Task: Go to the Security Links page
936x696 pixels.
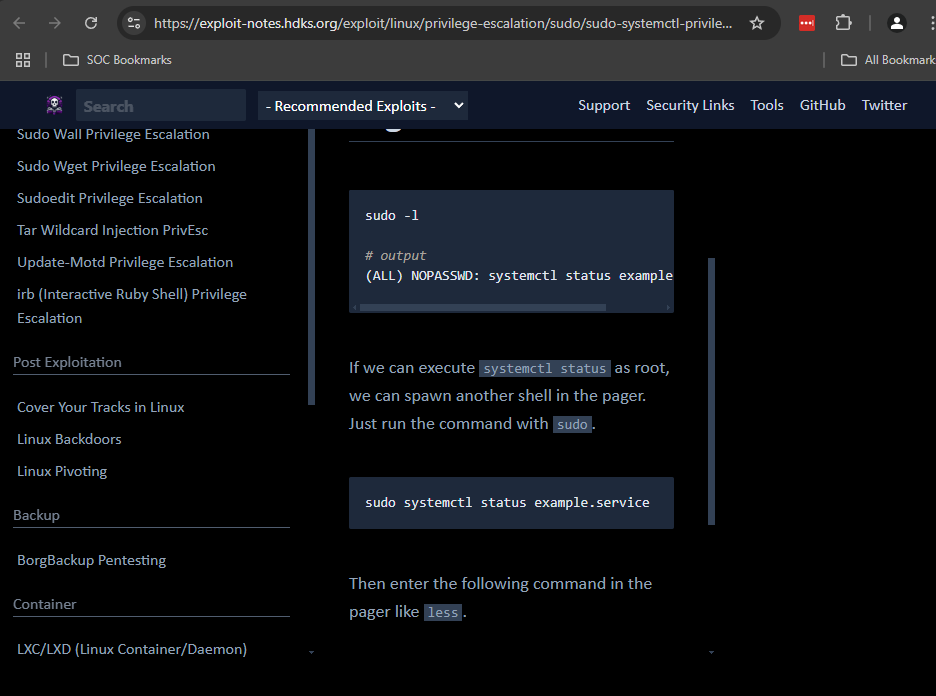Action: pos(690,105)
